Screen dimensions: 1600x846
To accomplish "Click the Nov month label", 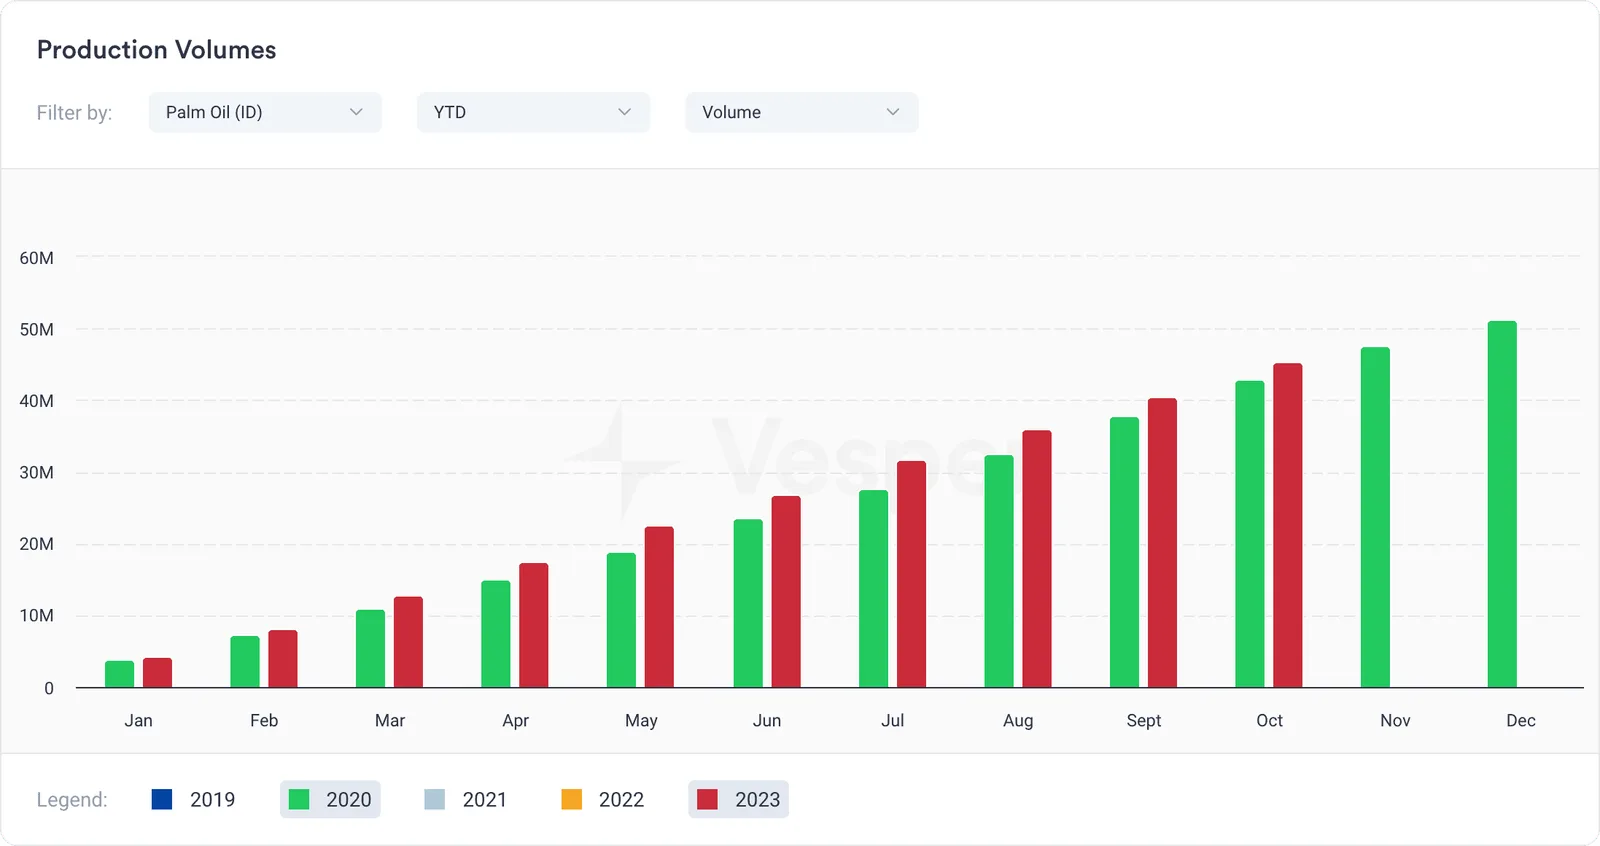I will coord(1395,720).
